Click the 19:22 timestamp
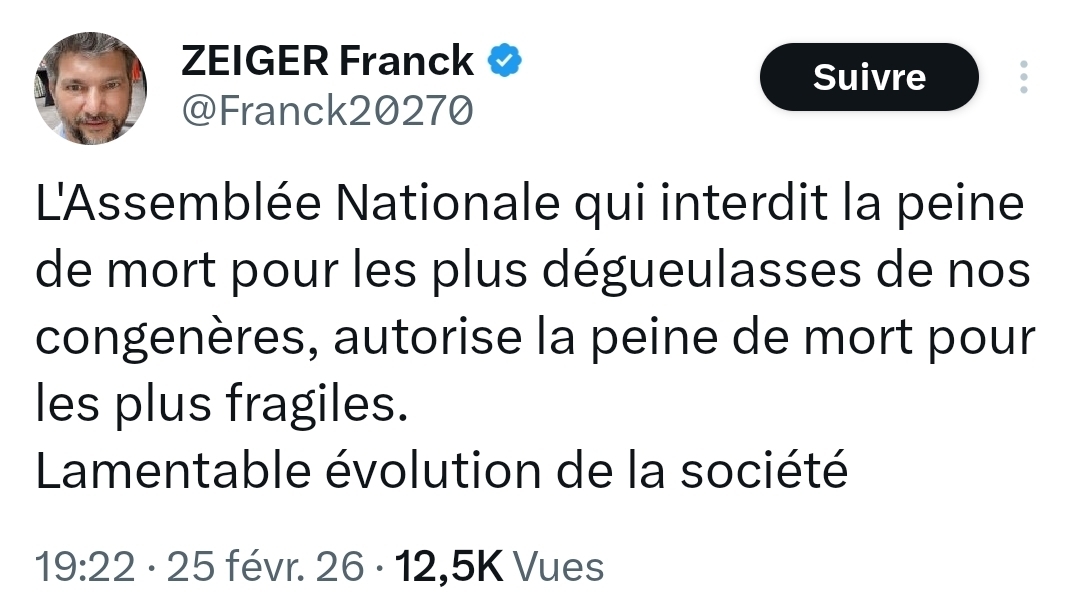Screen dimensions: 1080x616 (85, 567)
